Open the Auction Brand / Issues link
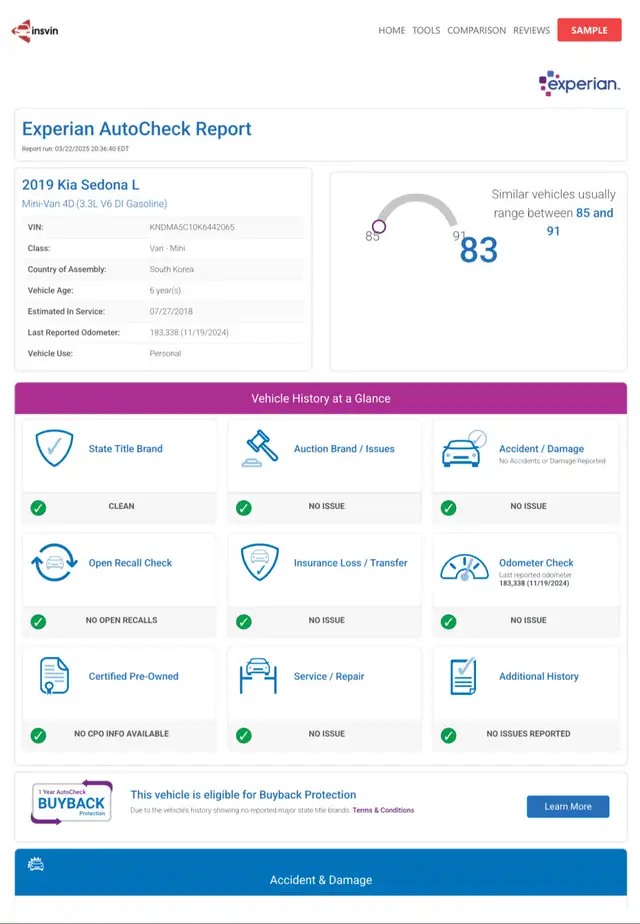Screen dimensions: 640x924 344,448
